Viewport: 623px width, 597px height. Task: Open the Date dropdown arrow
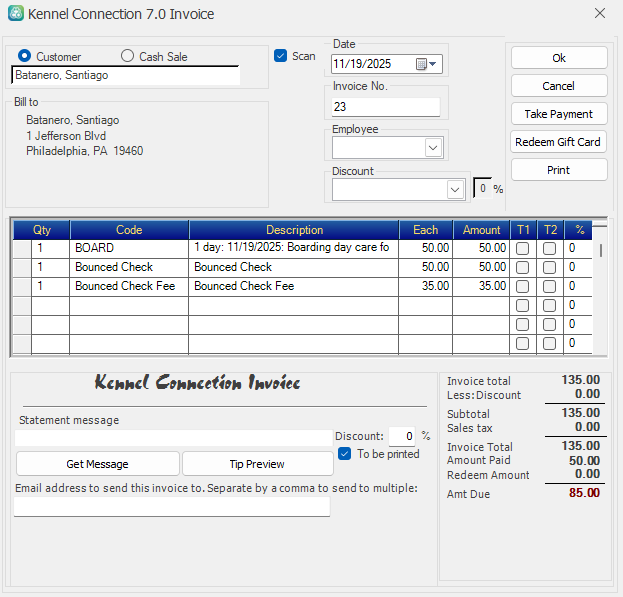[433, 64]
